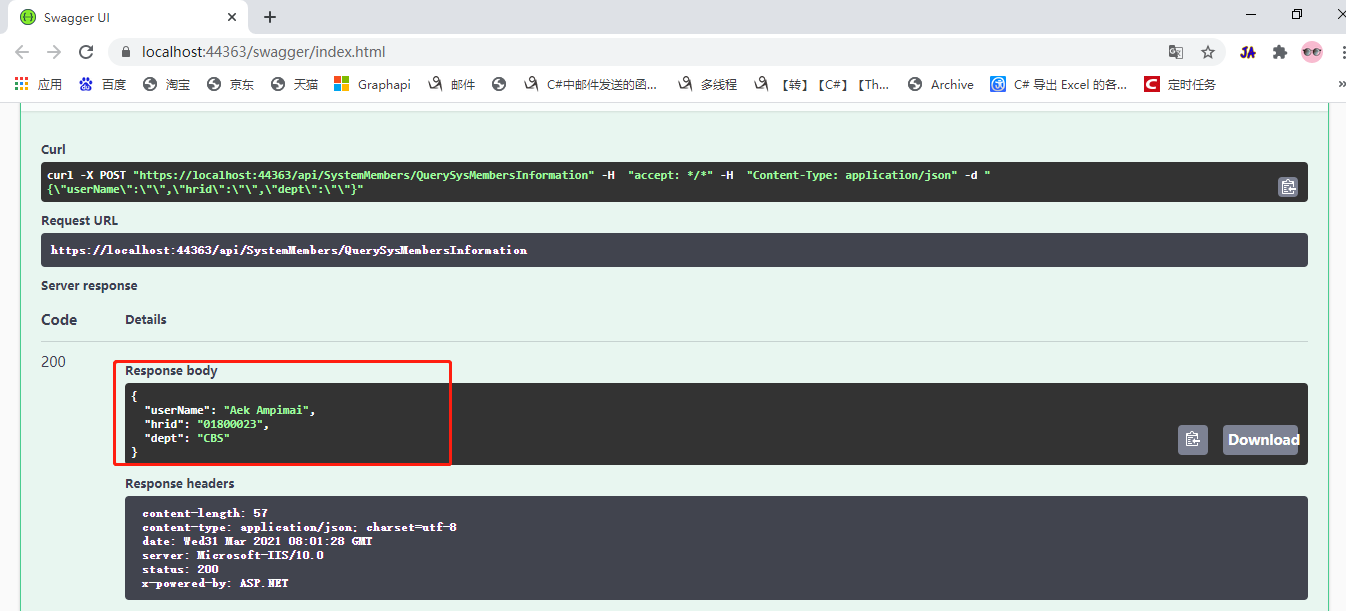The width and height of the screenshot is (1346, 611).
Task: Click the 200 response code
Action: coord(53,362)
